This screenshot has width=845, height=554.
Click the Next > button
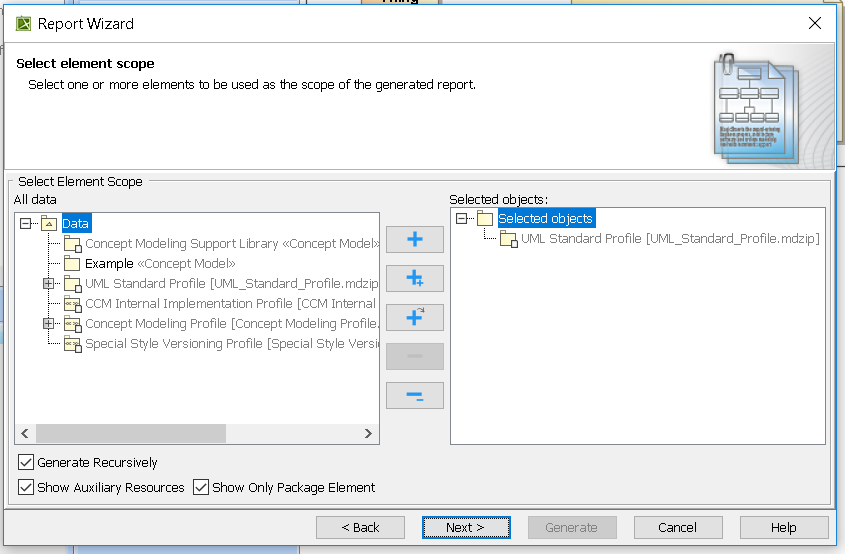coord(465,527)
